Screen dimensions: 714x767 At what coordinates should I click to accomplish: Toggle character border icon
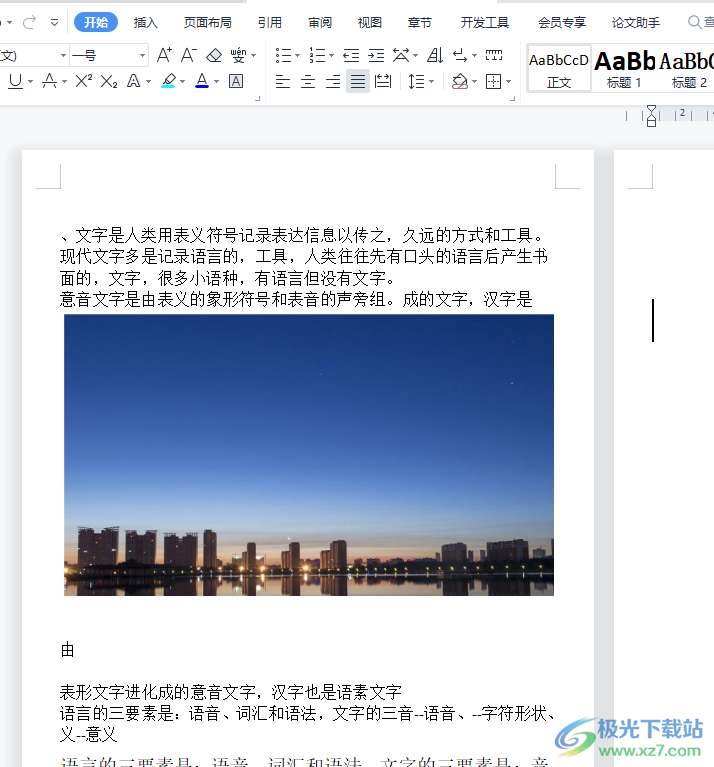[x=236, y=81]
